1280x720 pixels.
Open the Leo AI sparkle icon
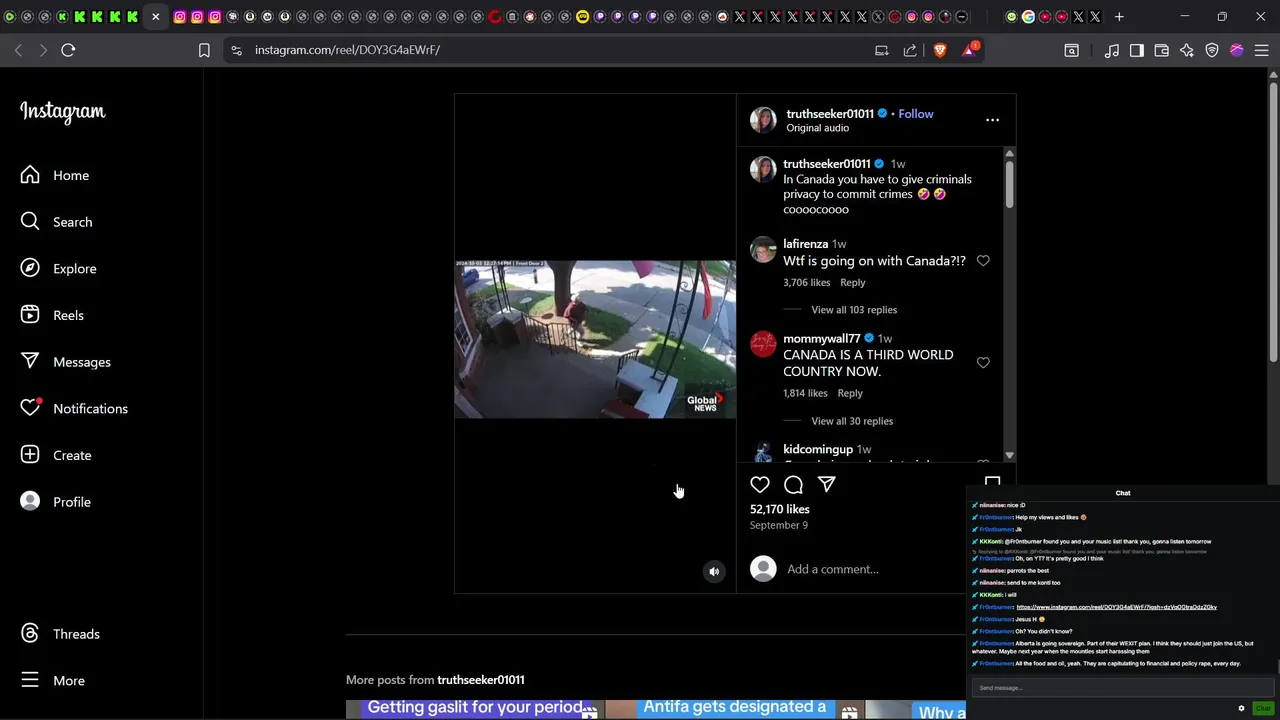point(1186,50)
